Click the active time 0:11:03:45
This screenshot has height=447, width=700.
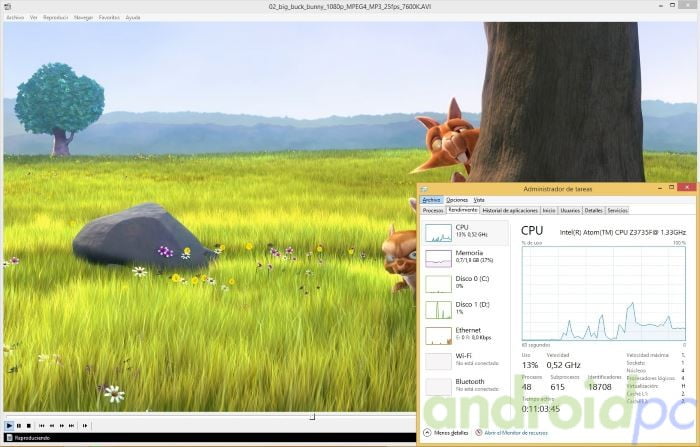pyautogui.click(x=541, y=409)
